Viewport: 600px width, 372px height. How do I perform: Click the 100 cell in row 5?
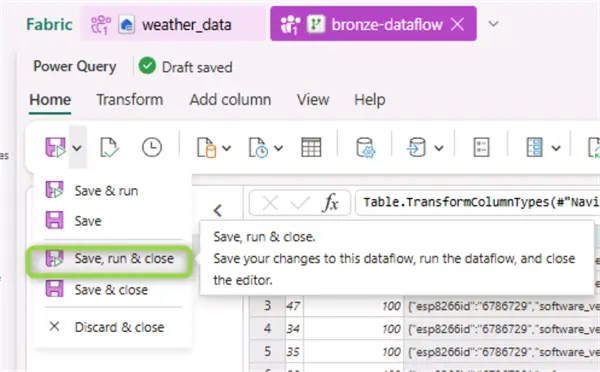tap(354, 352)
